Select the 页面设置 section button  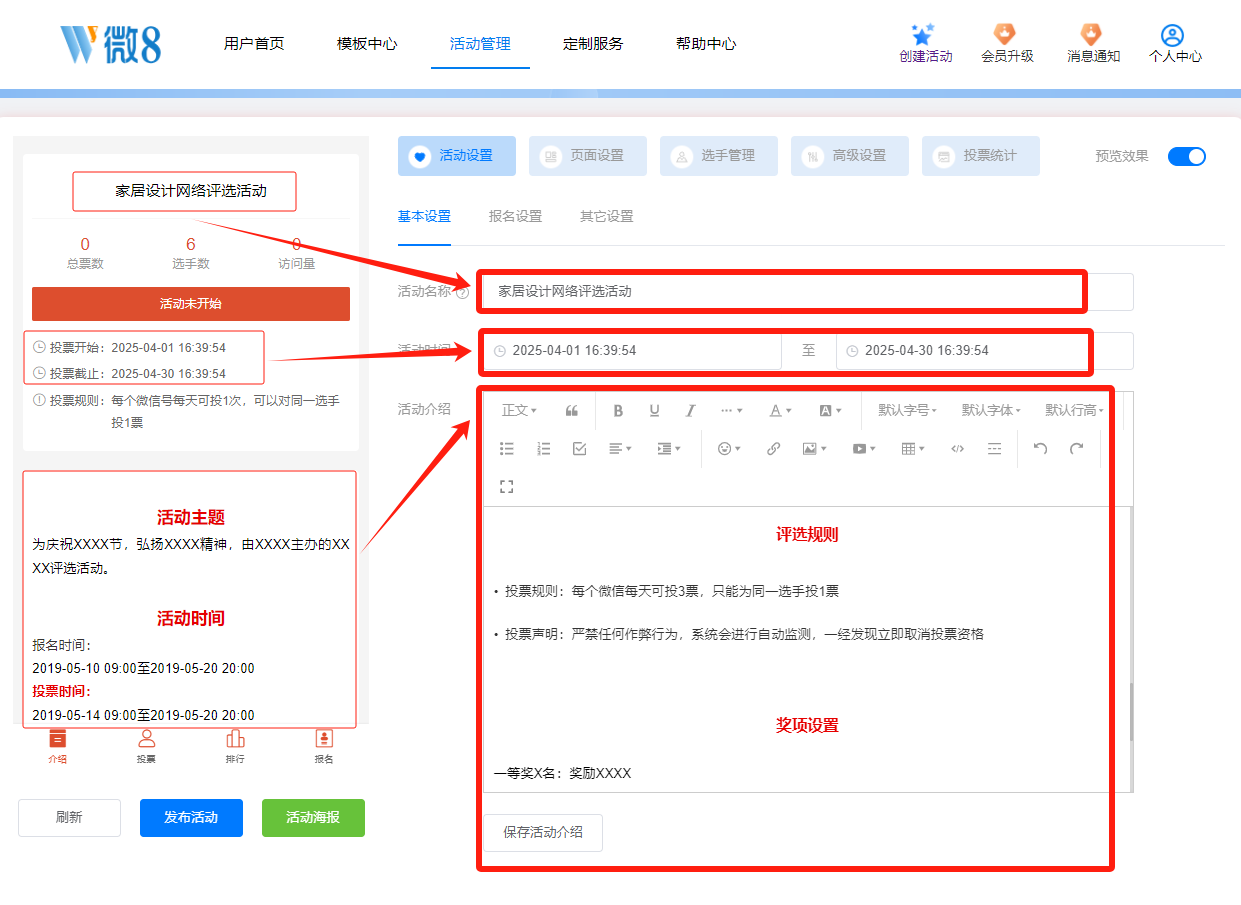[588, 156]
